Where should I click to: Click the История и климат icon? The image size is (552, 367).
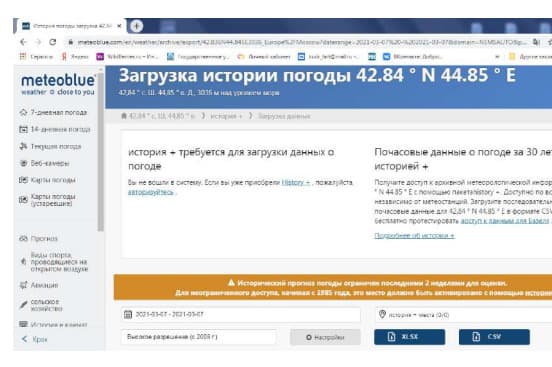coord(23,324)
